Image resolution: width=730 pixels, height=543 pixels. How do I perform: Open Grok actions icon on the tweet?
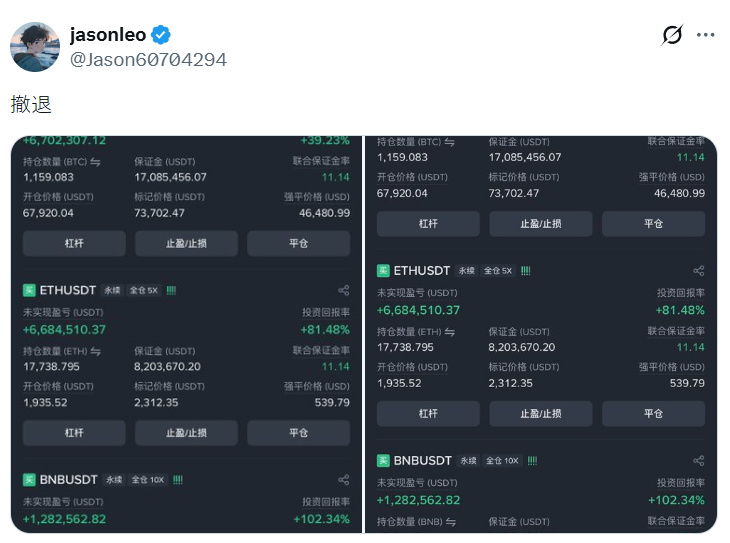pyautogui.click(x=673, y=35)
